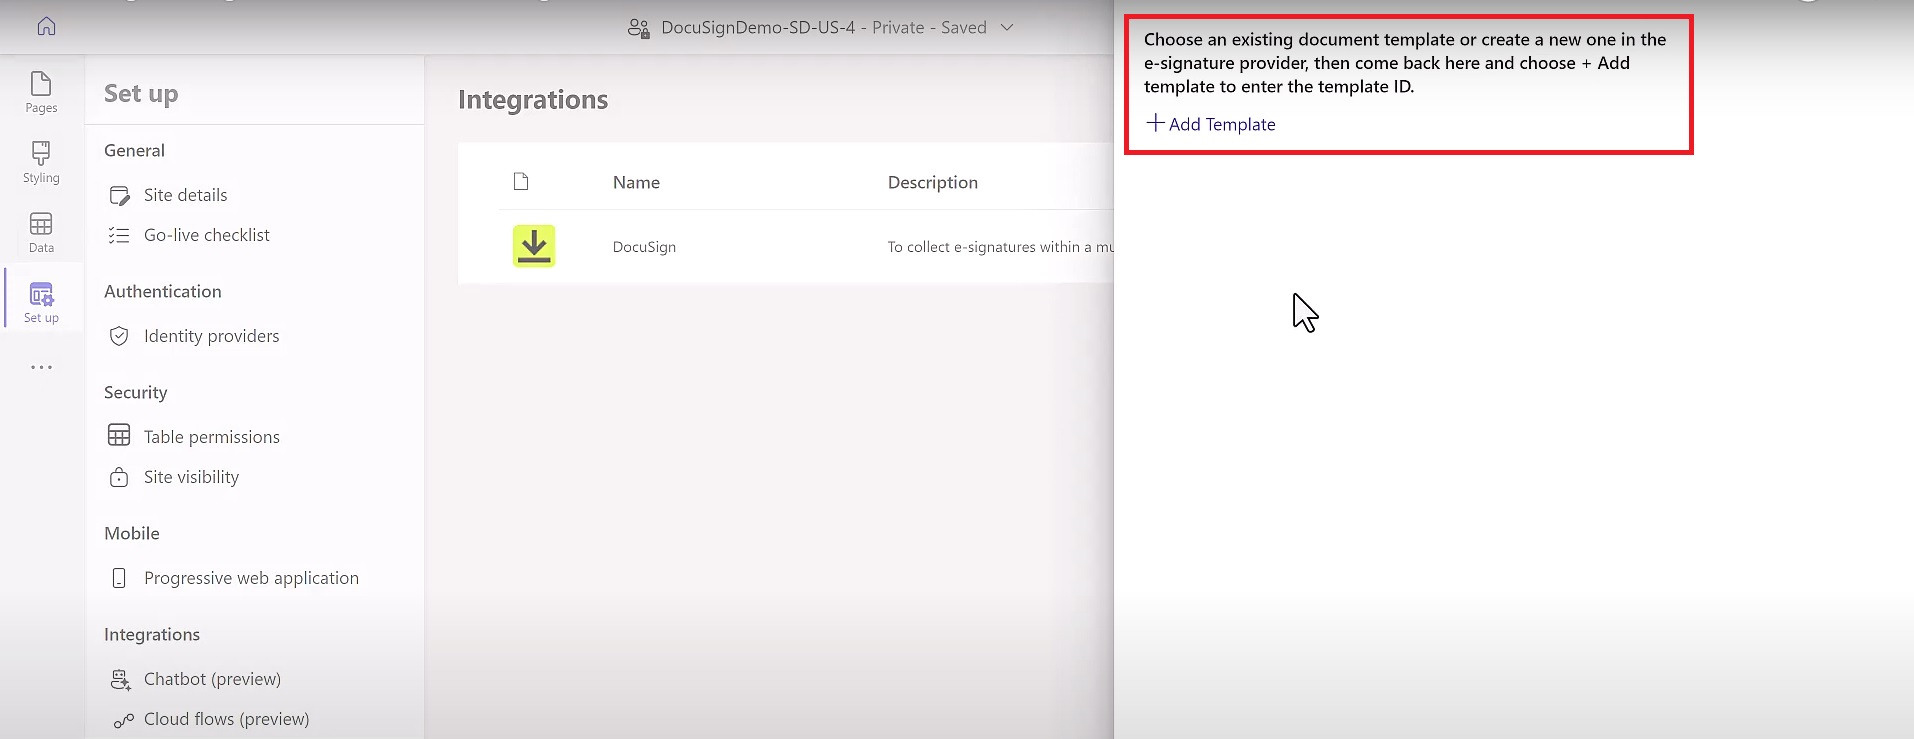Open Cloud flows (preview)
The width and height of the screenshot is (1914, 739).
coord(226,719)
